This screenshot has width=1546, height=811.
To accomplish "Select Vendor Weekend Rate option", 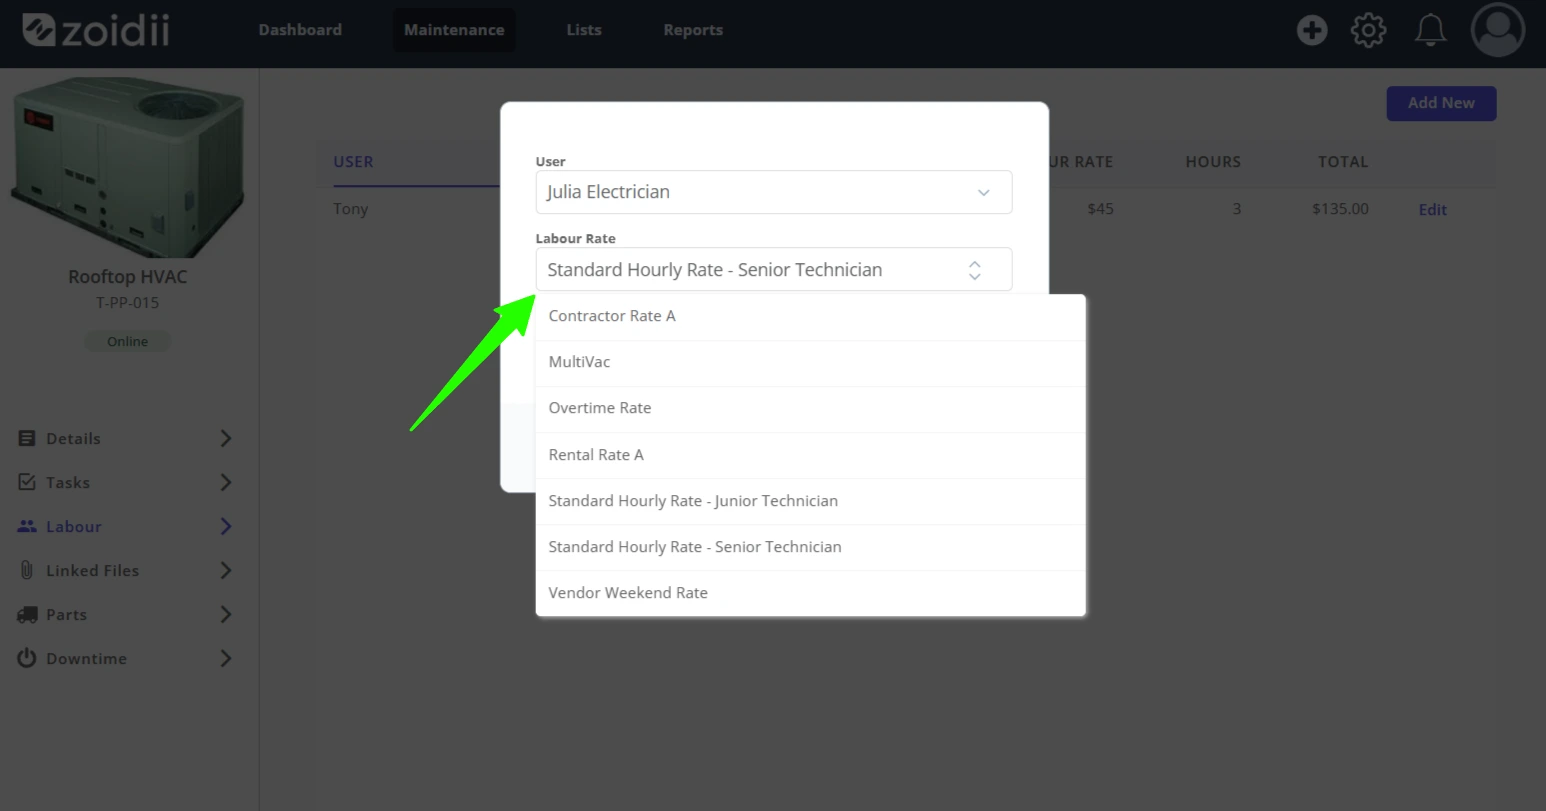I will tap(811, 593).
